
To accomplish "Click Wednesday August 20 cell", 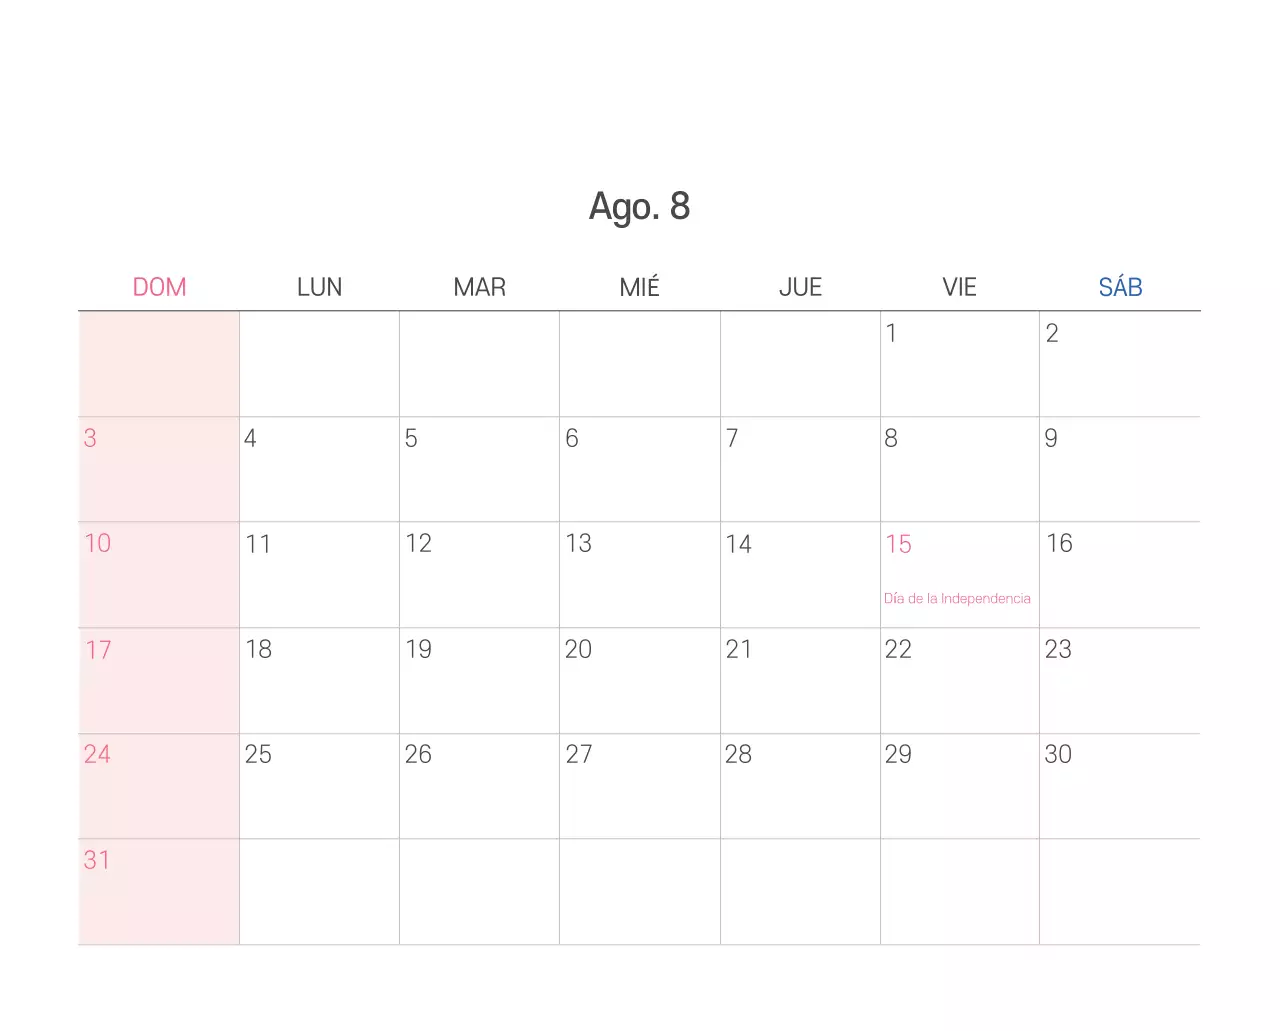I will pos(639,681).
